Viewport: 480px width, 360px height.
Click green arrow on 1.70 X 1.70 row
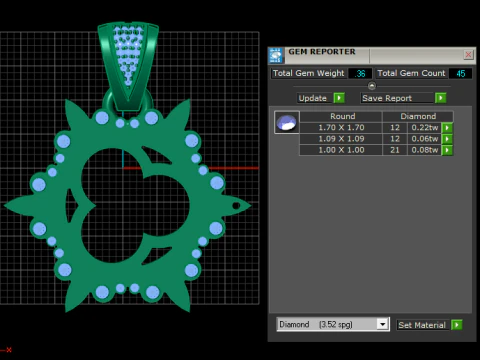[x=447, y=128]
